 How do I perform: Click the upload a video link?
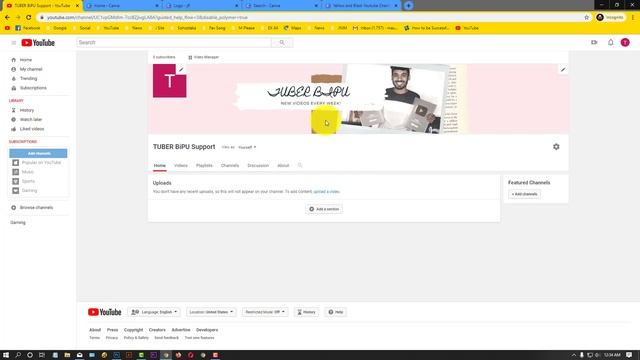pos(327,191)
